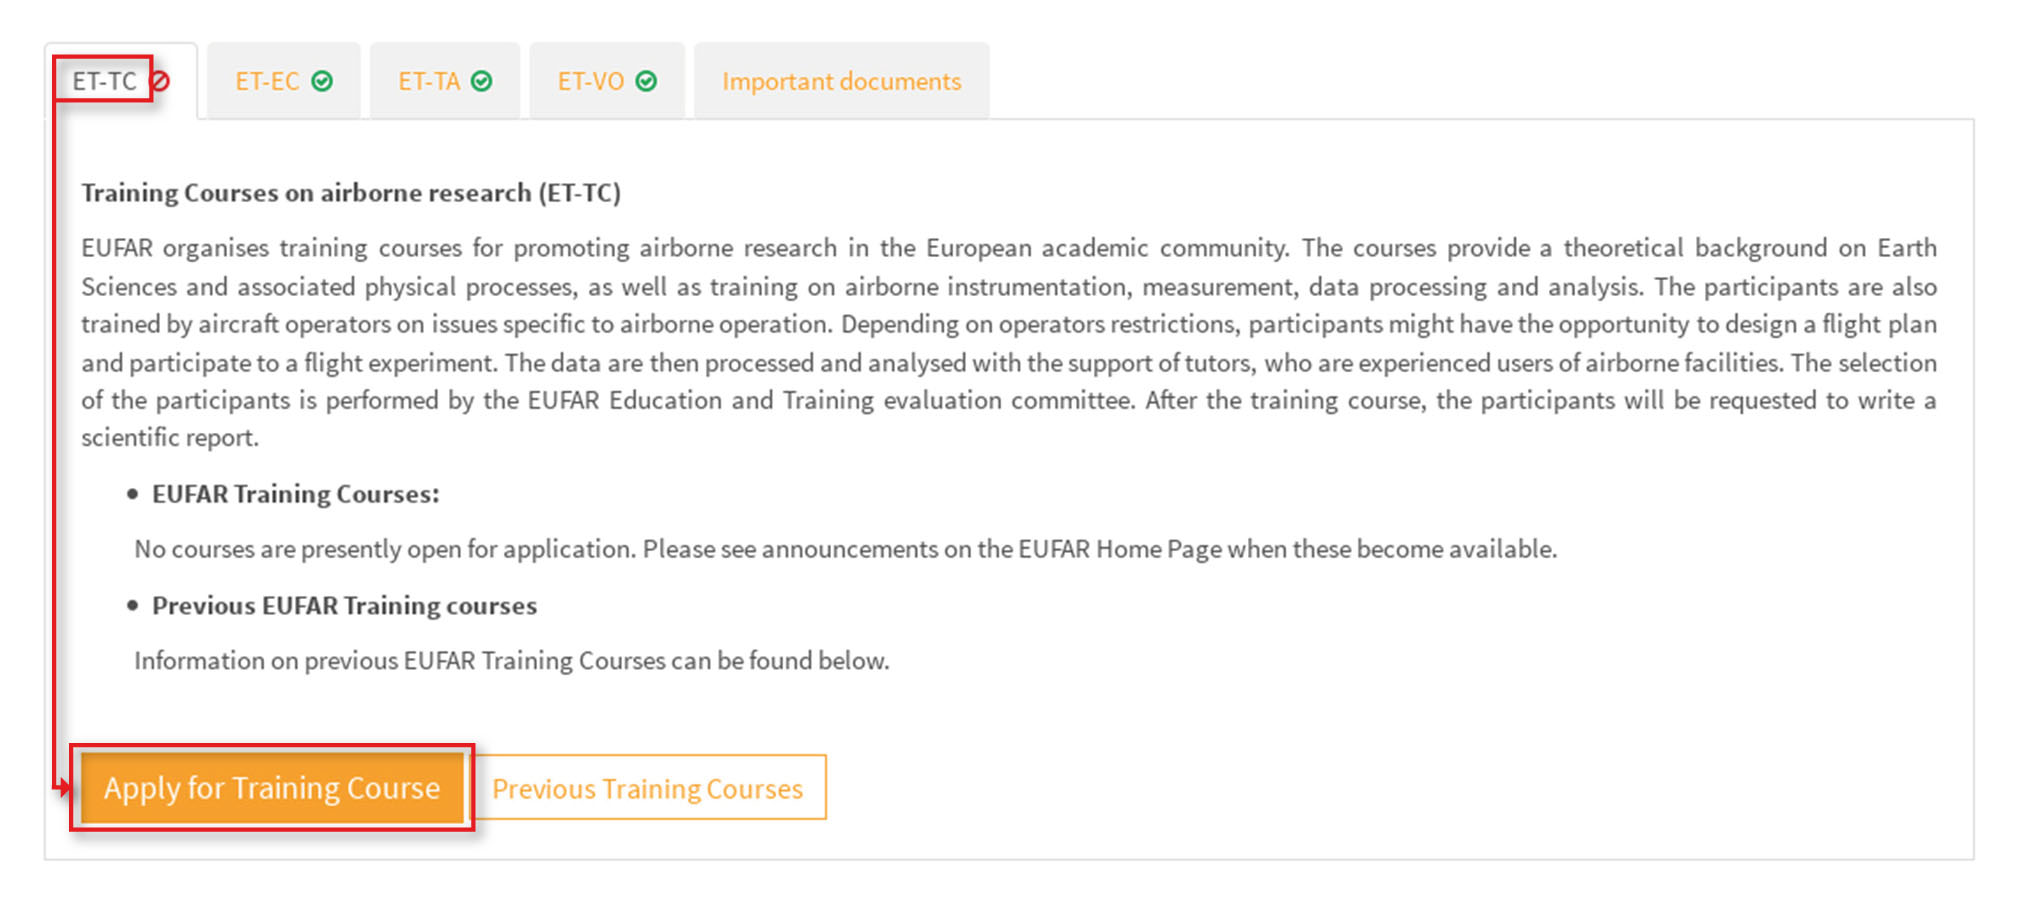Go to the ET-VO tab

pyautogui.click(x=590, y=81)
